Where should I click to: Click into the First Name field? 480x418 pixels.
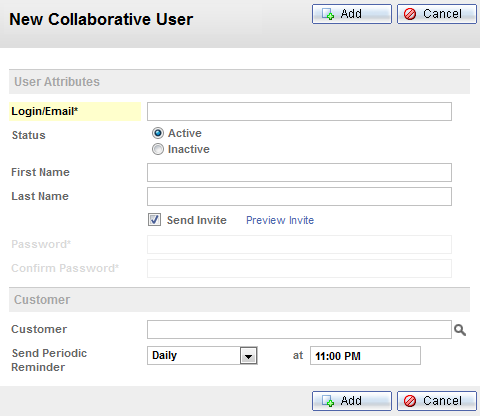[x=299, y=172]
